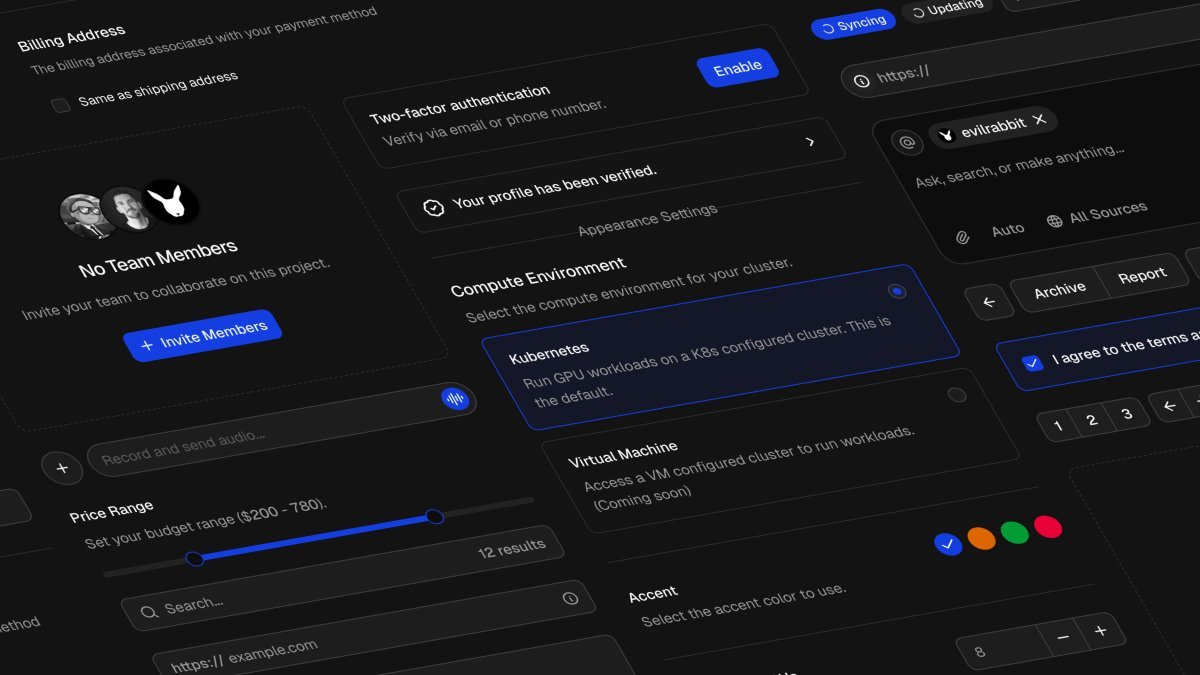
Task: Expand the row under Two-factor authentication chevron
Action: 810,142
